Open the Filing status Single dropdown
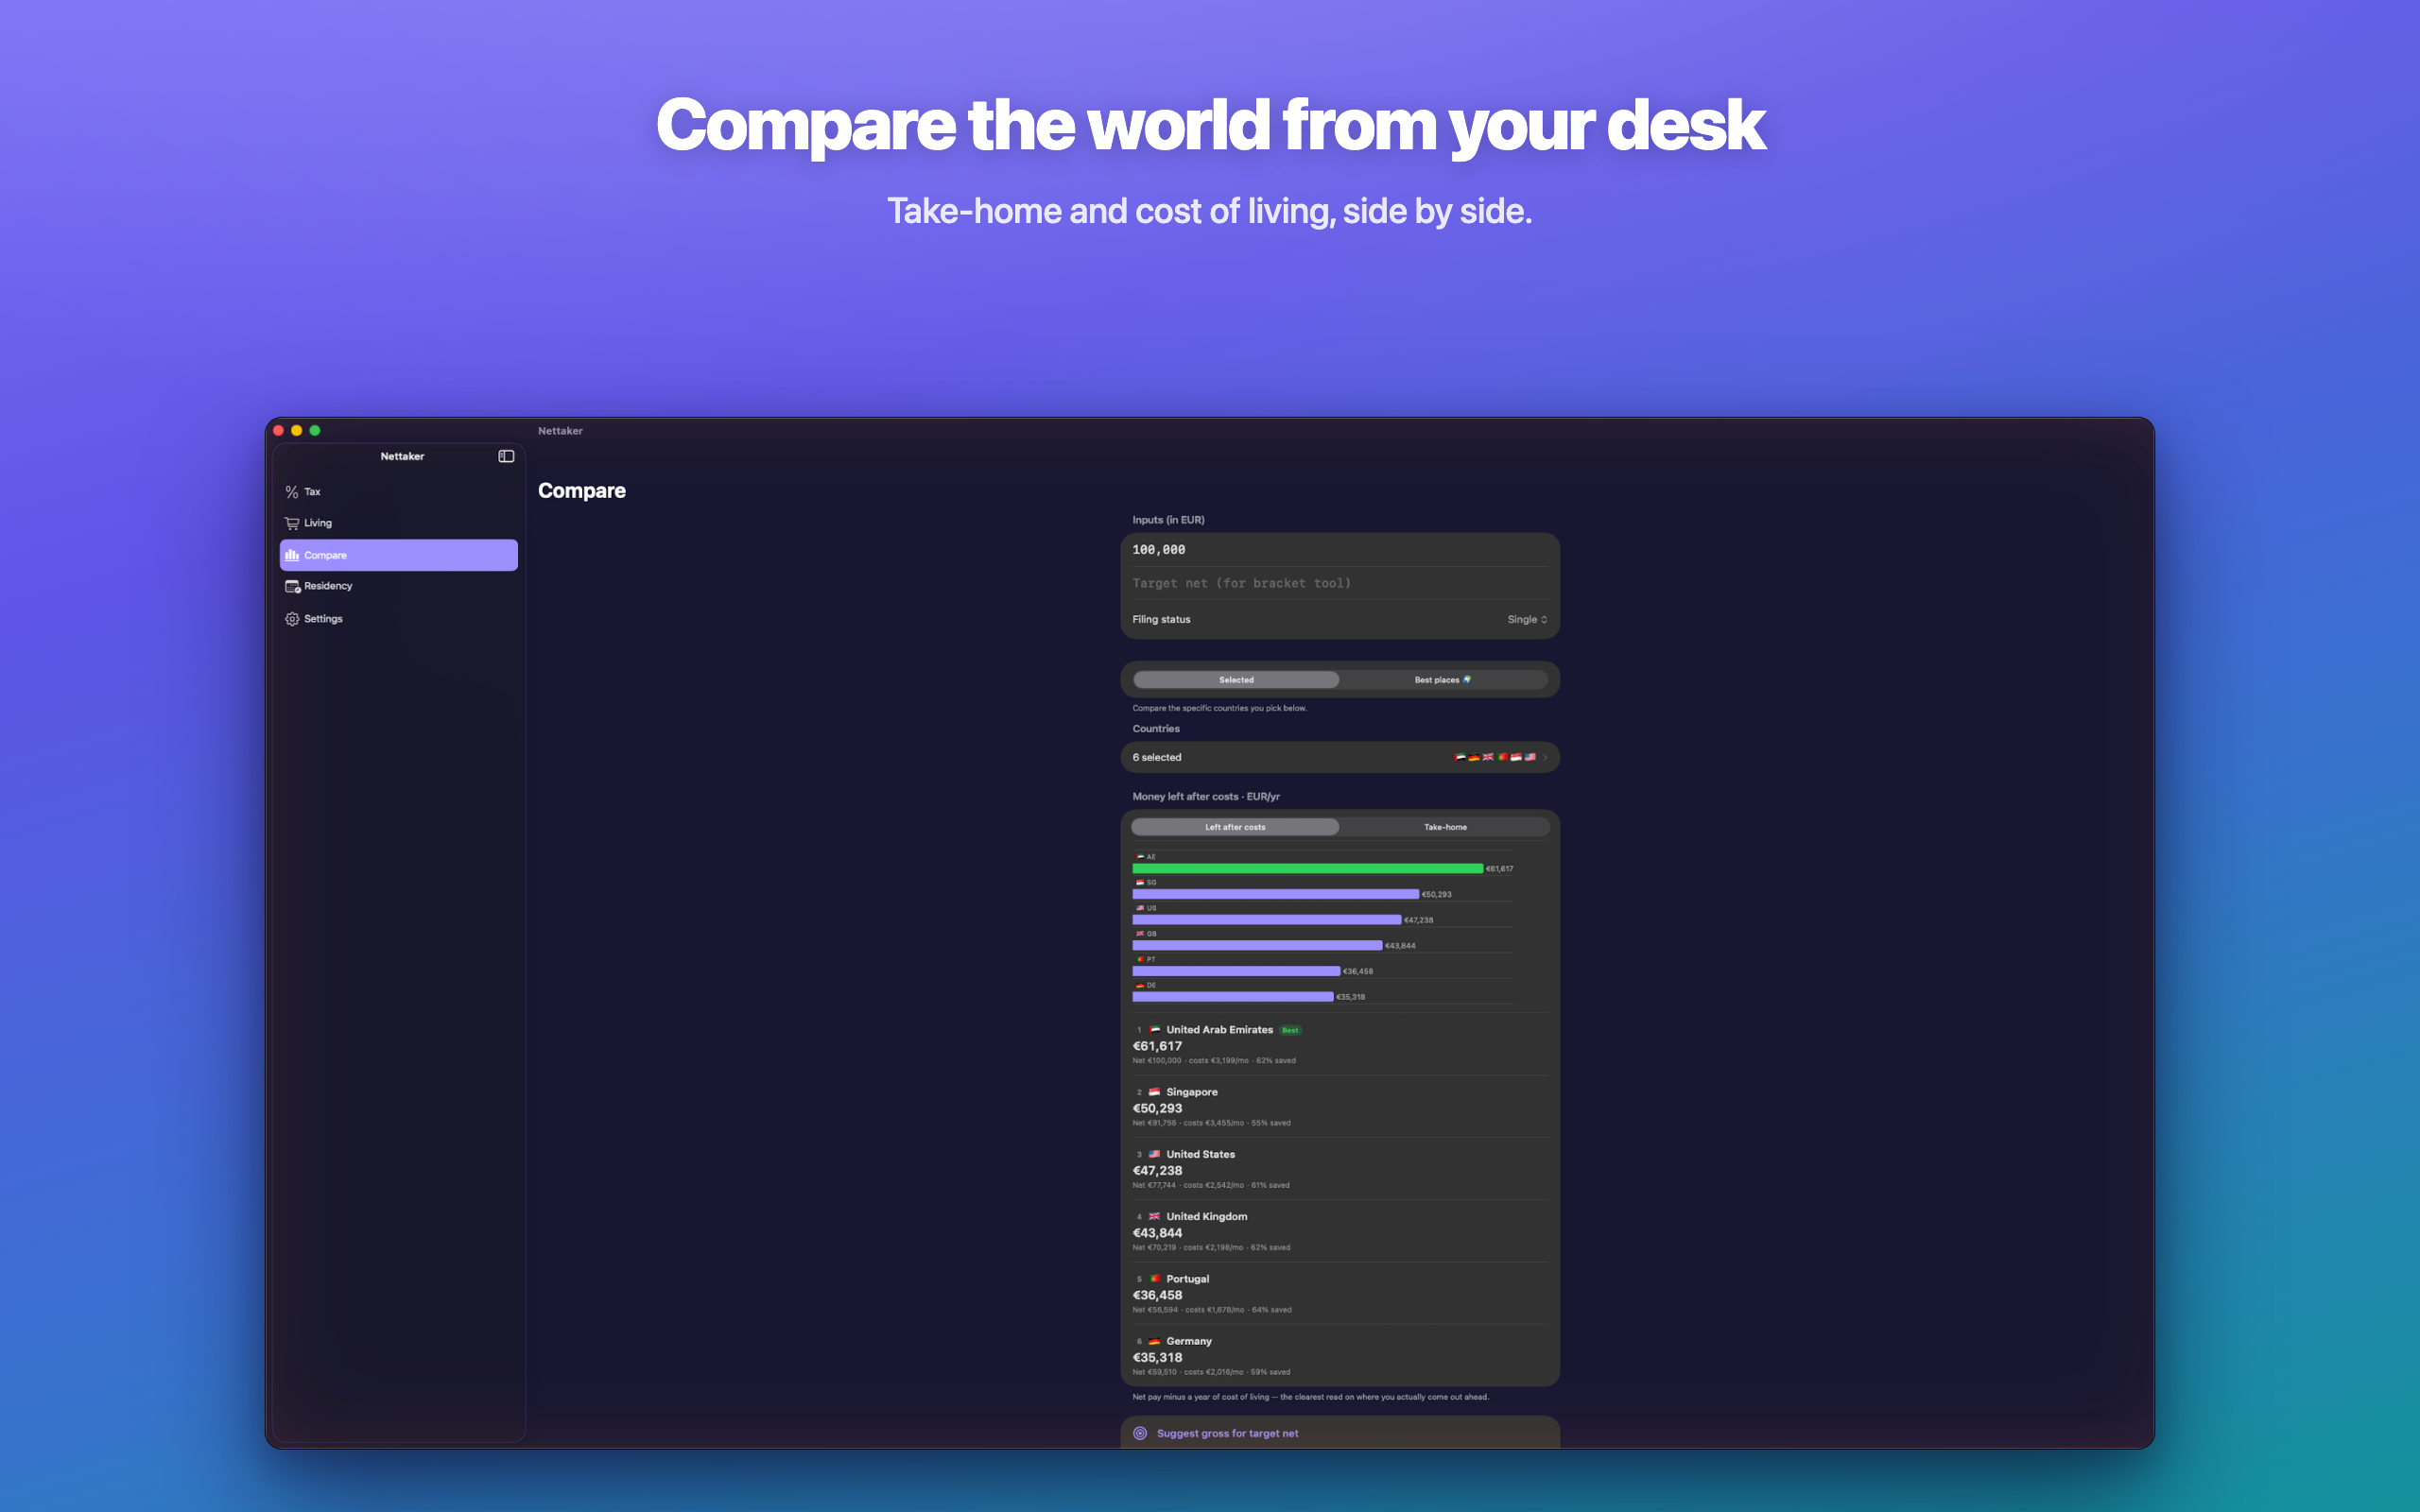 [x=1527, y=620]
